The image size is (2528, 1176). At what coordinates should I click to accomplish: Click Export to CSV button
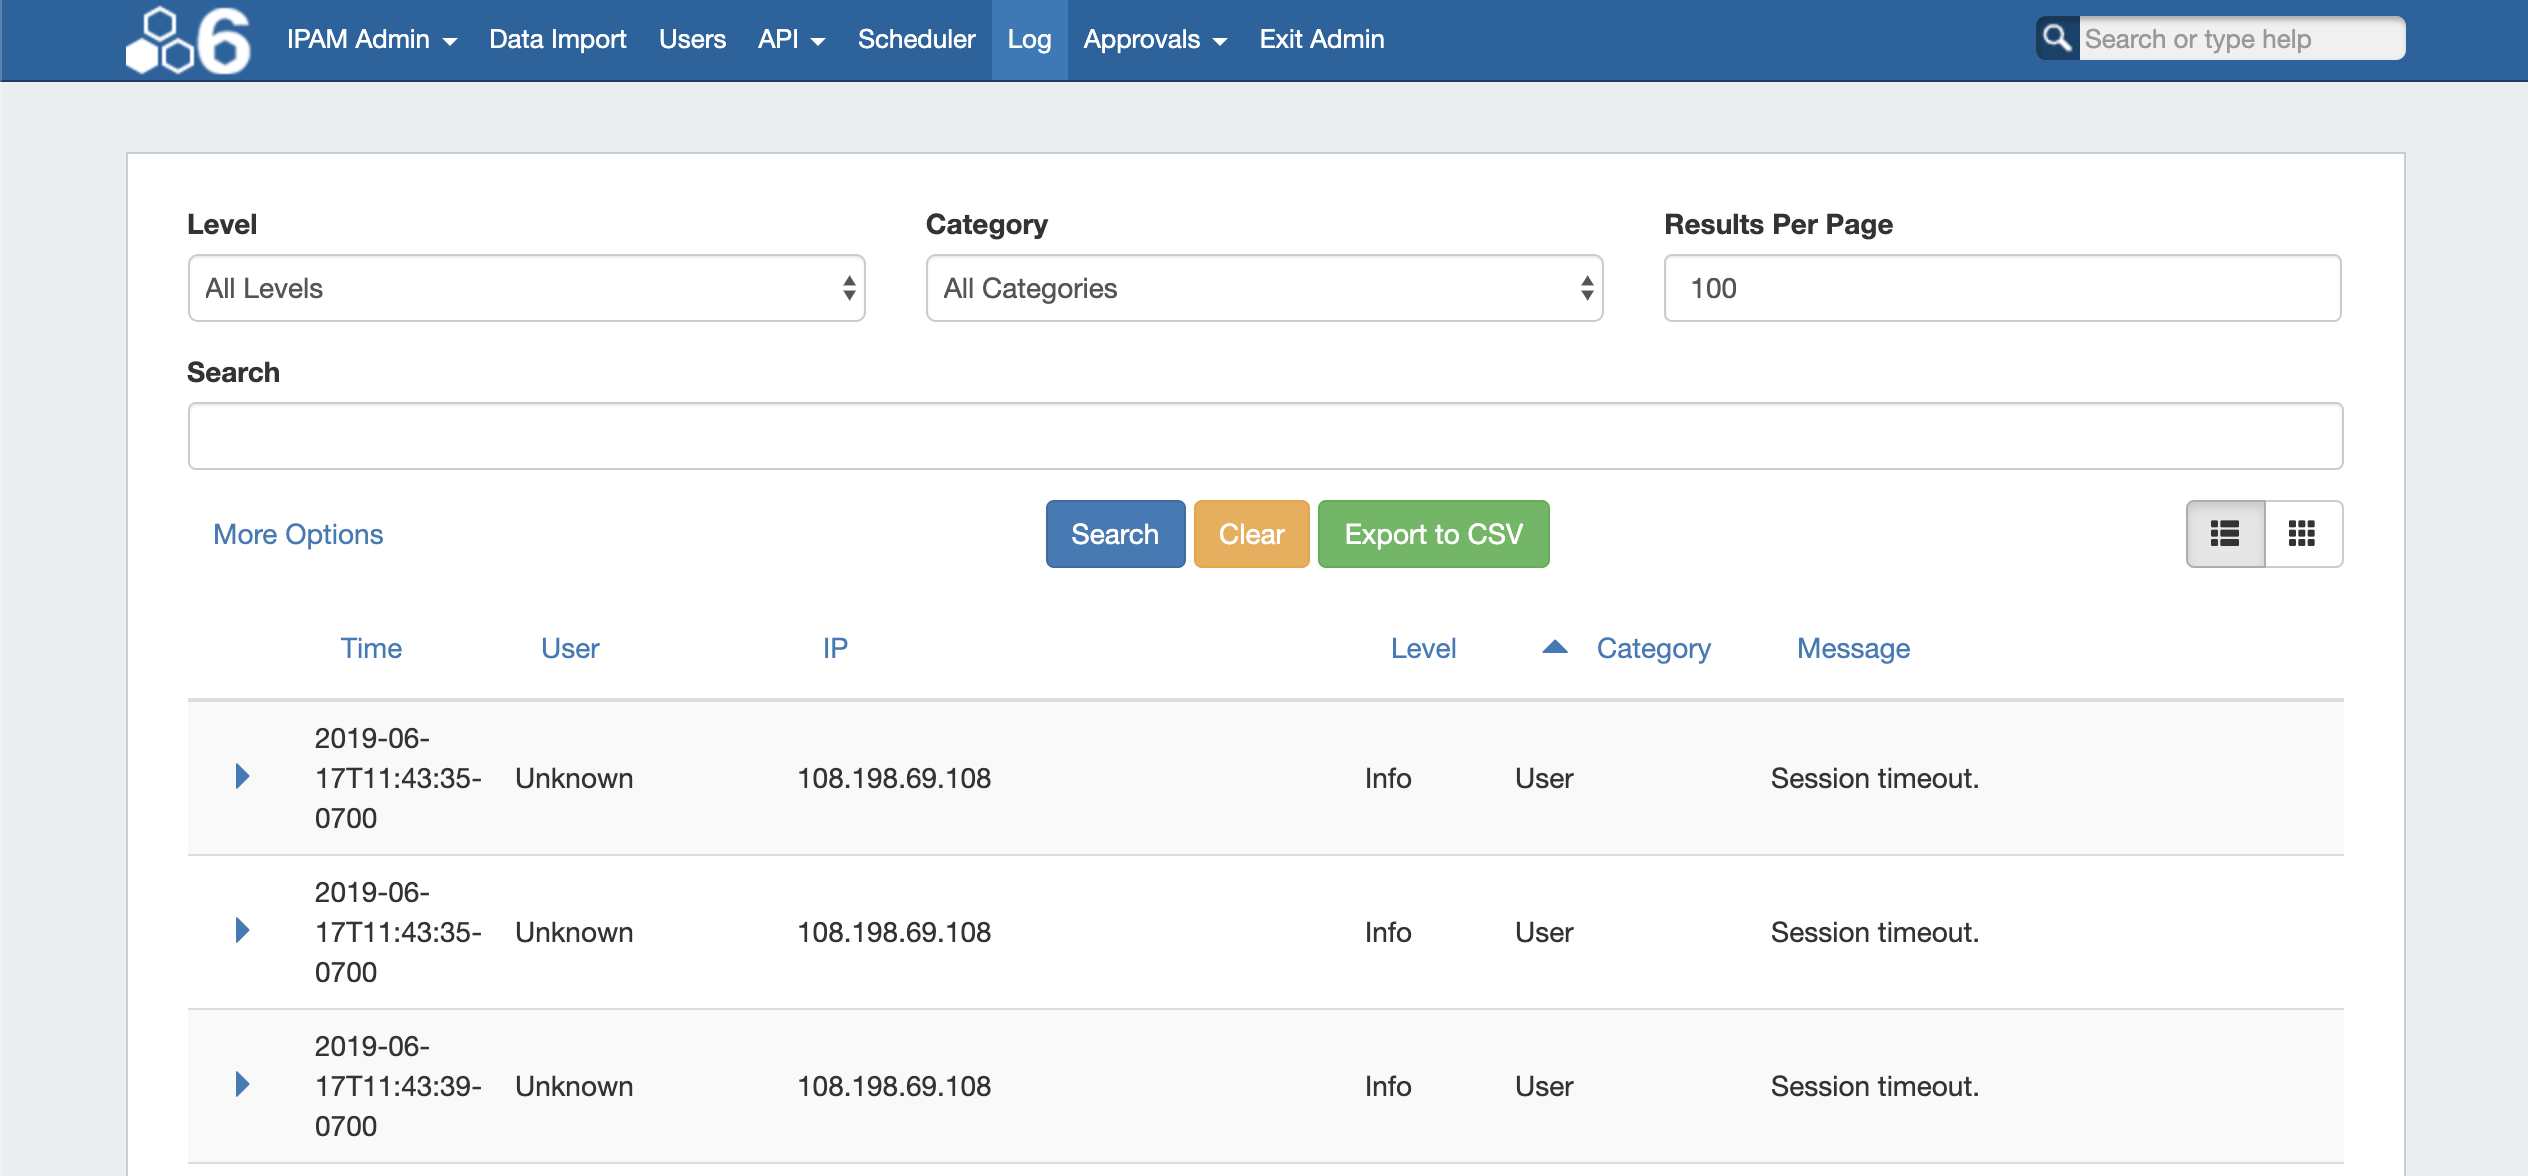tap(1433, 534)
